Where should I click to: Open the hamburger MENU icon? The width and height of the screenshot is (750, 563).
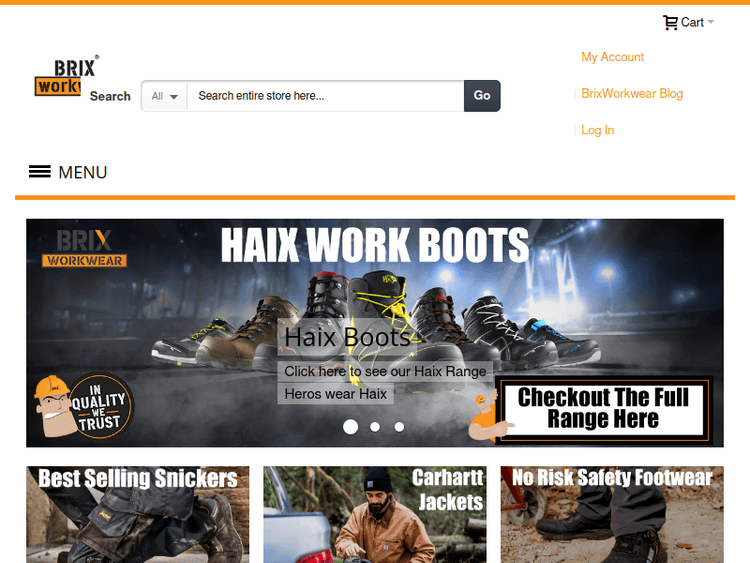point(40,172)
